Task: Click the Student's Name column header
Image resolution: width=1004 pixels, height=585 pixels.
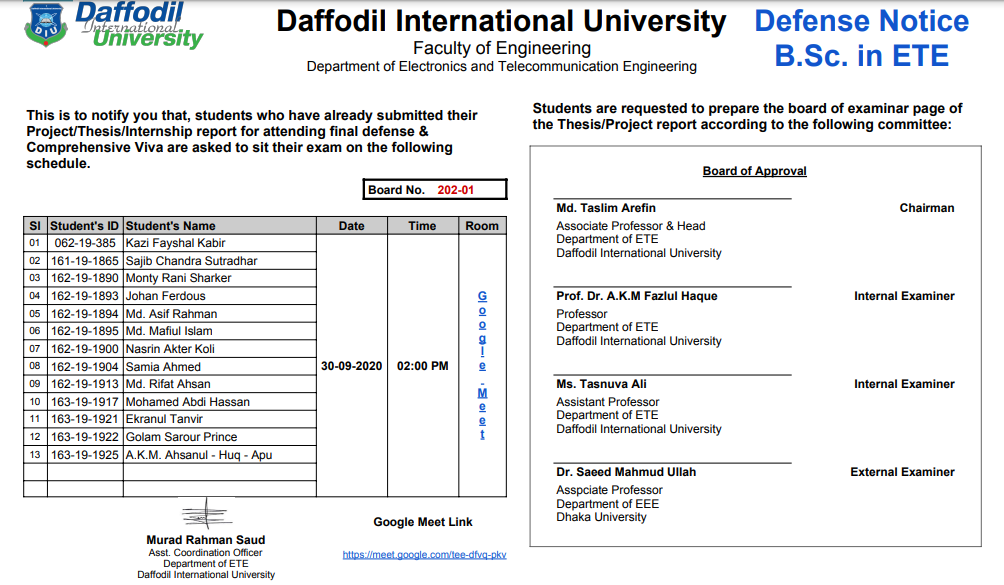Action: [x=171, y=226]
